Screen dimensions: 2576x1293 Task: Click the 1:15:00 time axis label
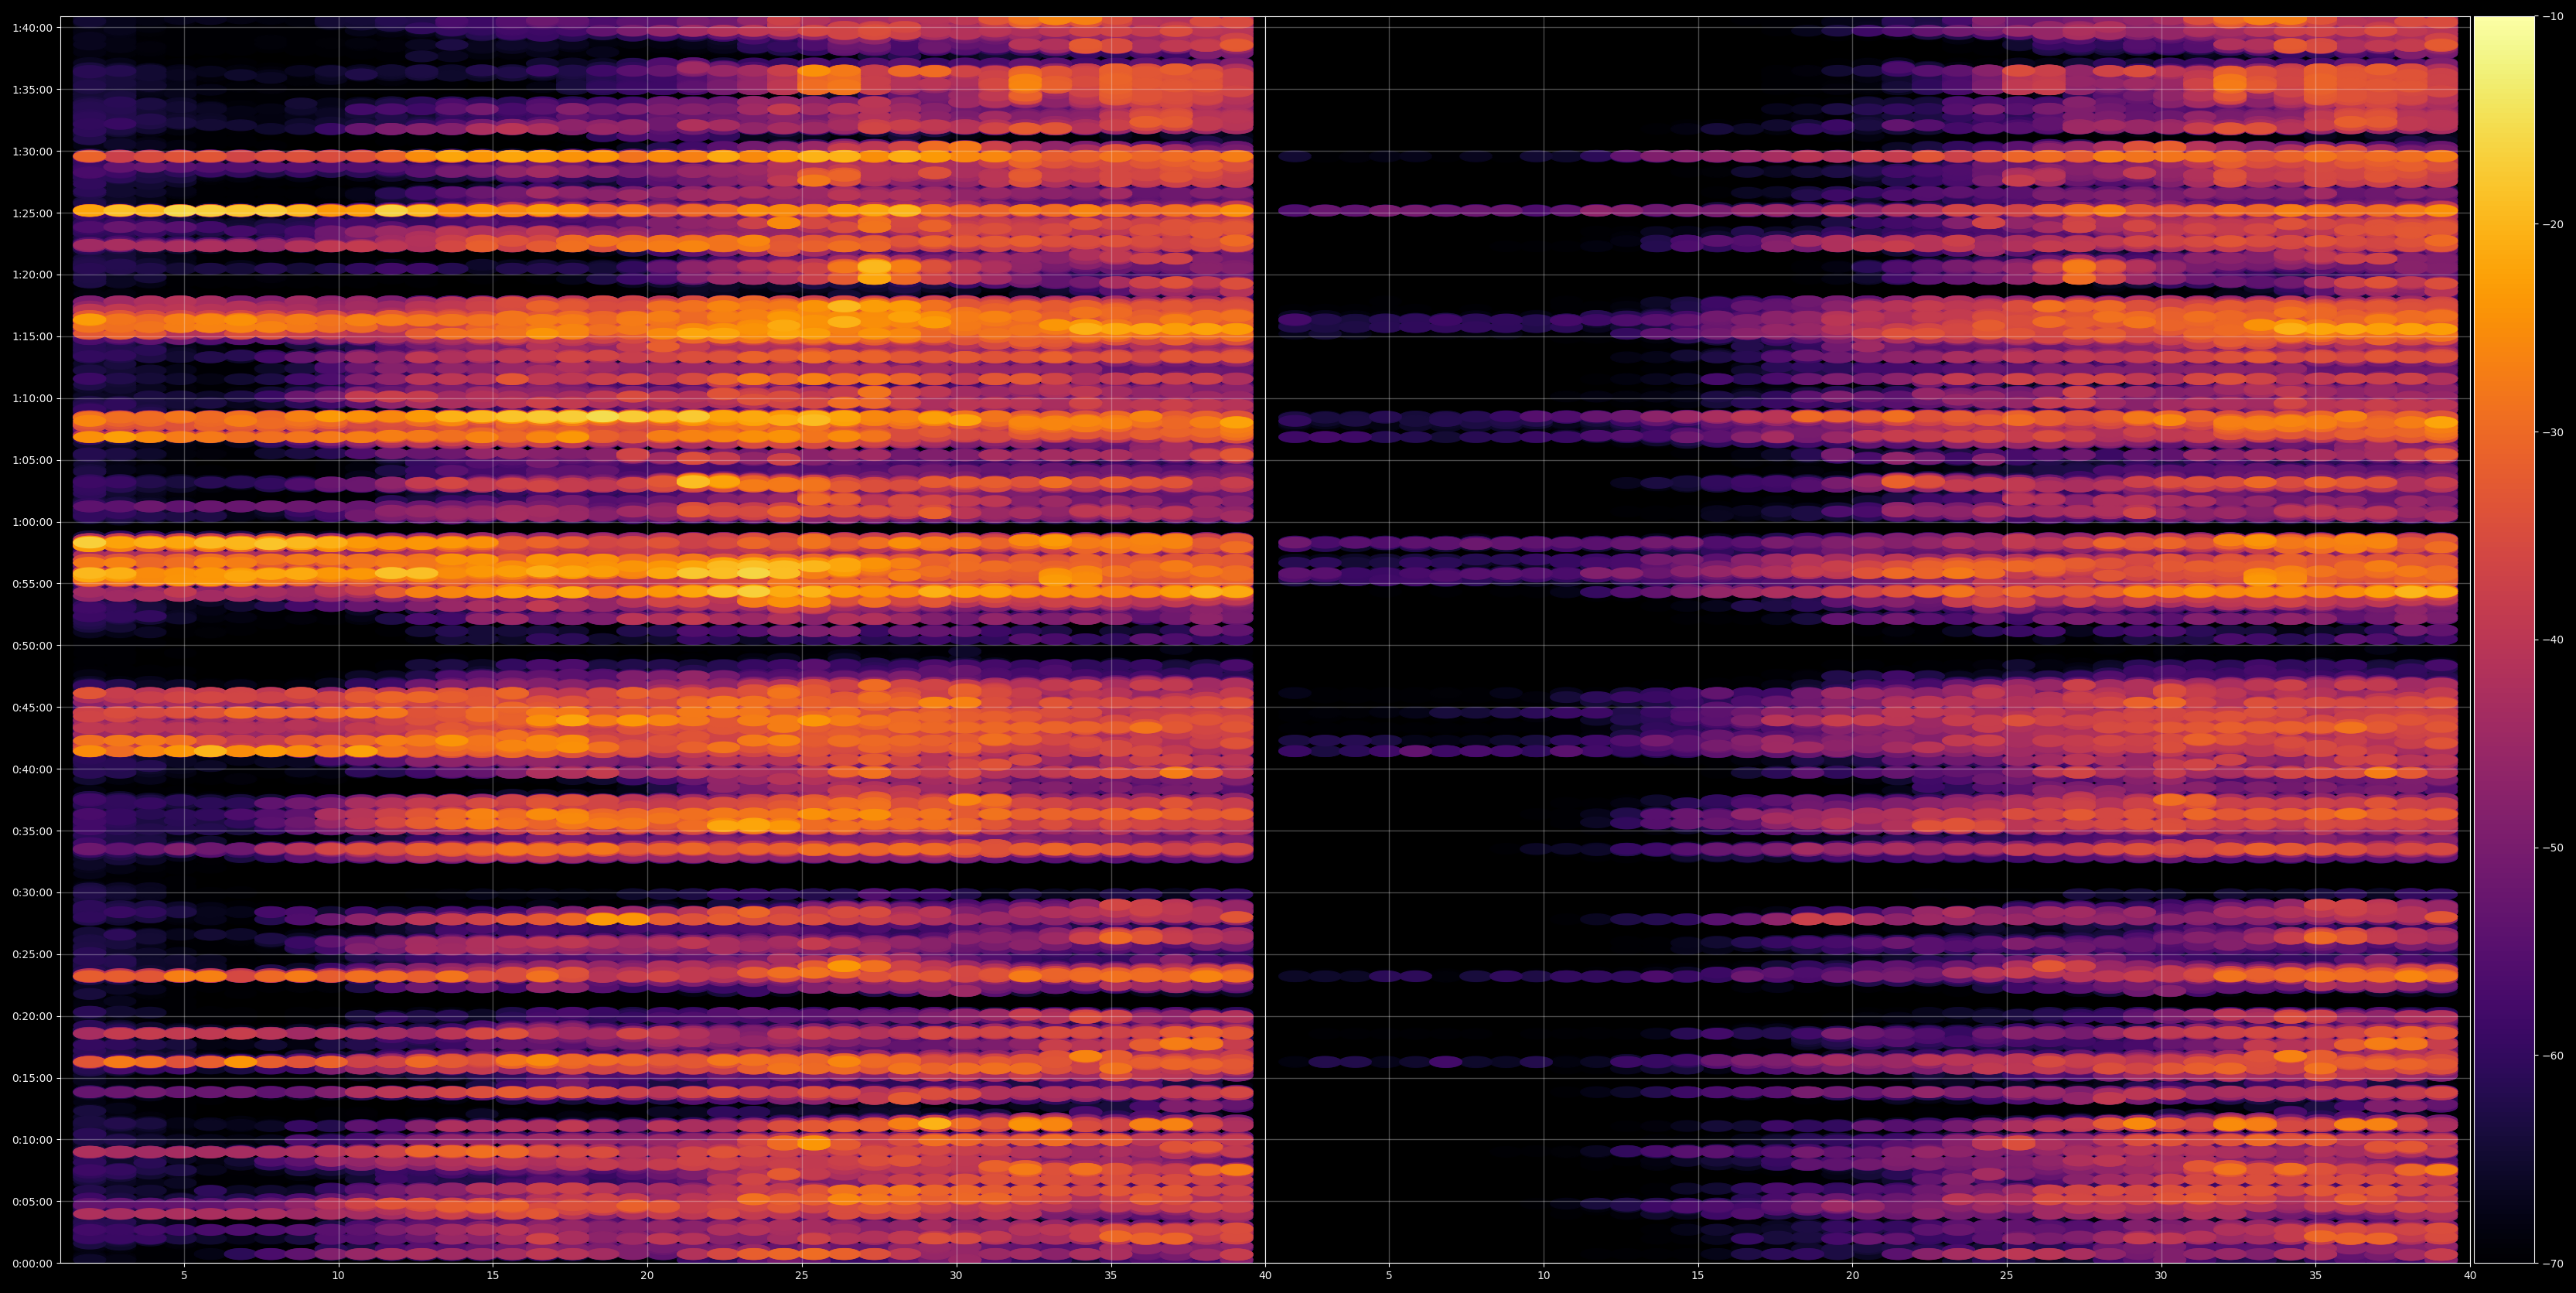pos(32,337)
